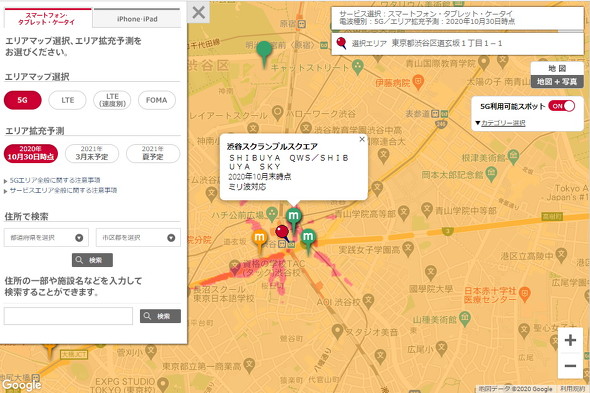
Task: Click green 'm' marker below the popup
Action: [293, 219]
